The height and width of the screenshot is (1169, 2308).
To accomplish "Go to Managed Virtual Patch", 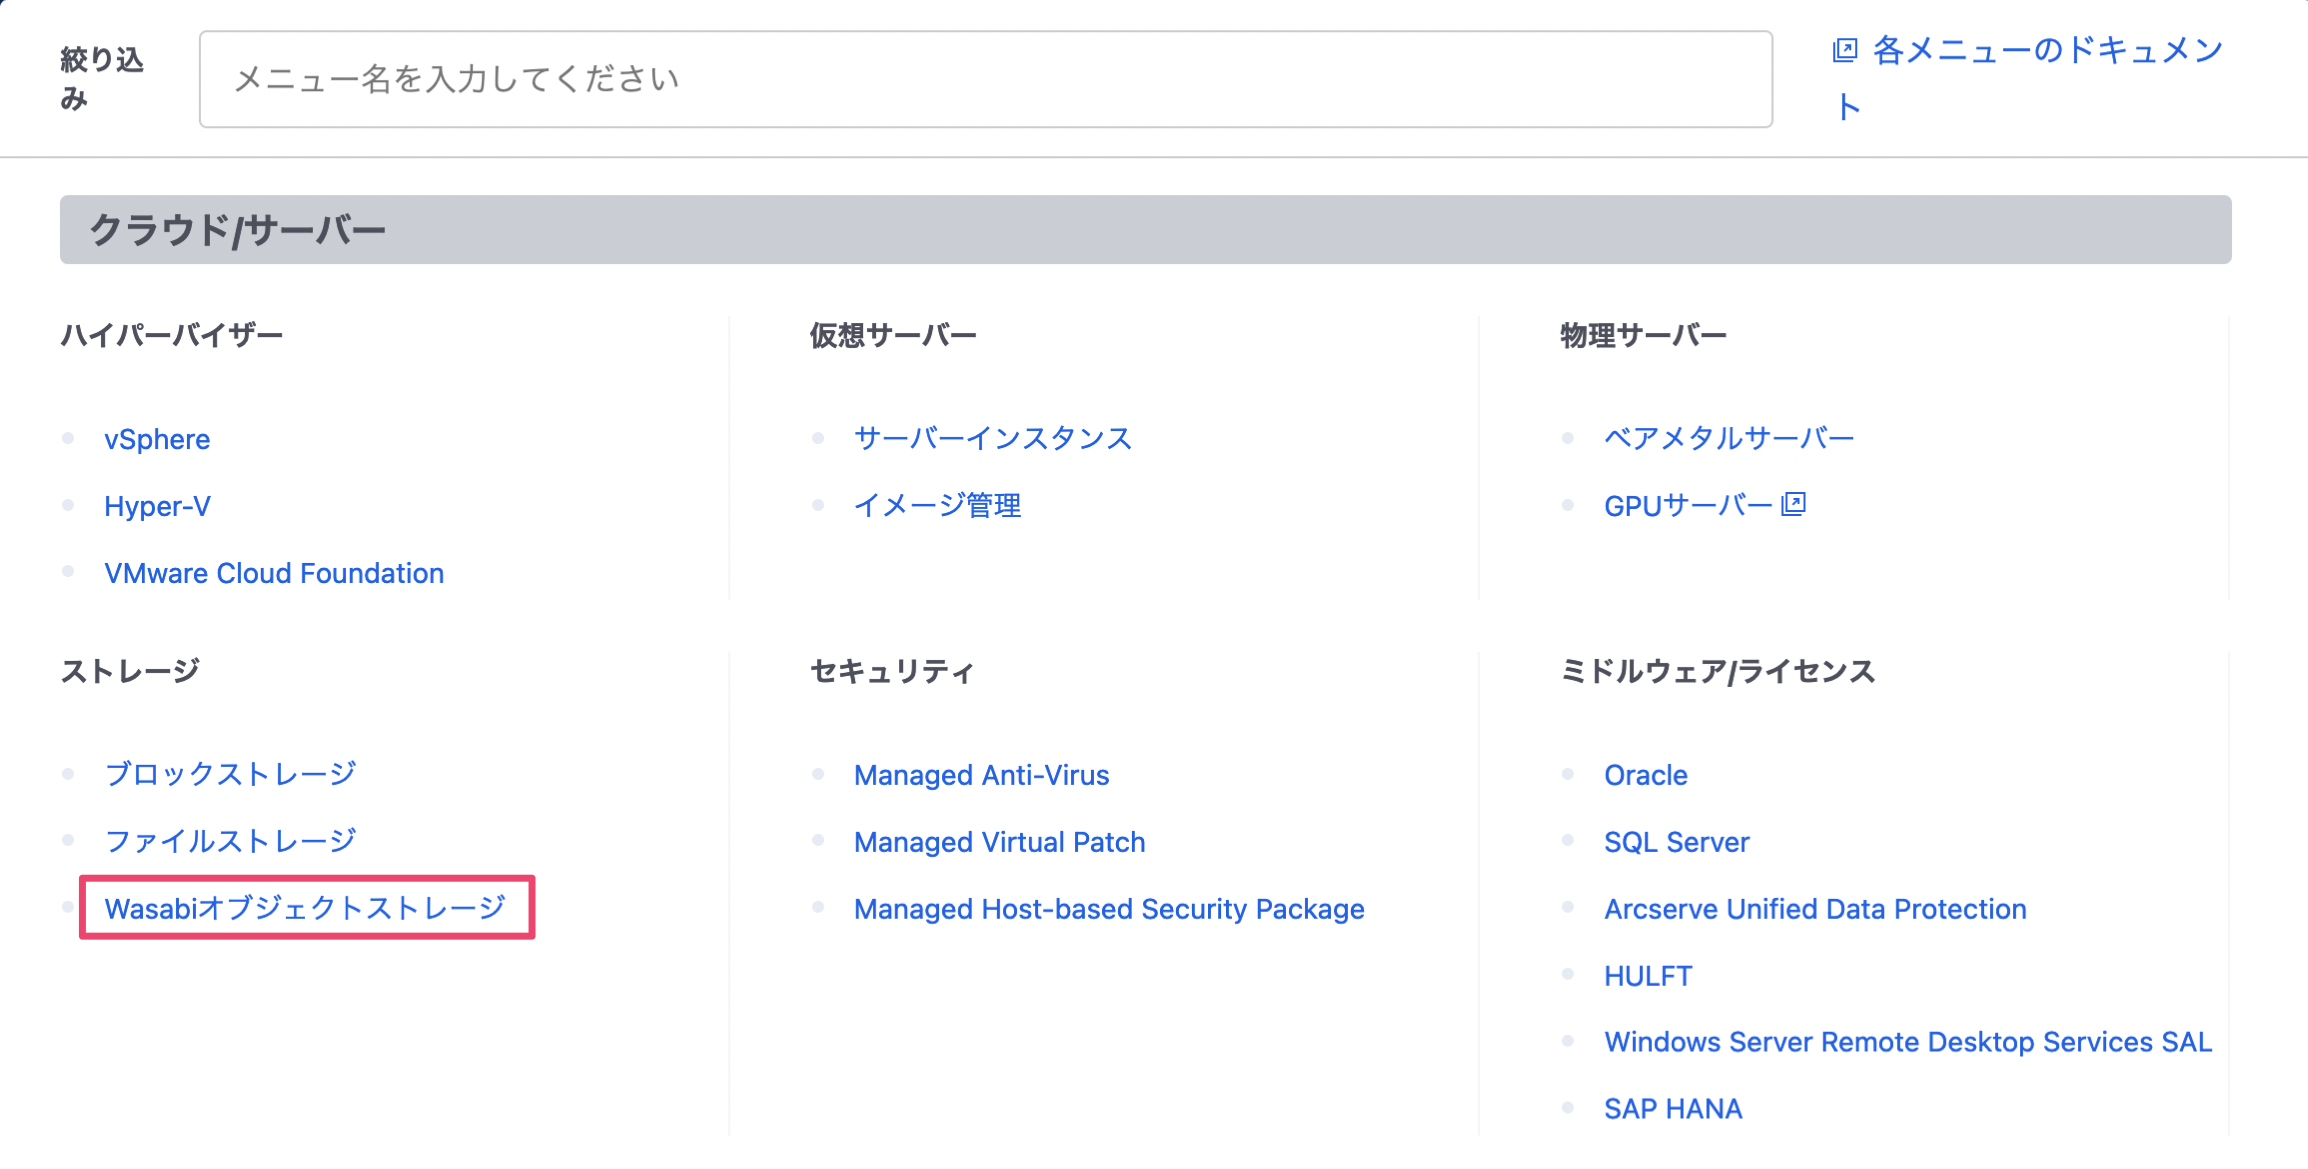I will (x=999, y=842).
